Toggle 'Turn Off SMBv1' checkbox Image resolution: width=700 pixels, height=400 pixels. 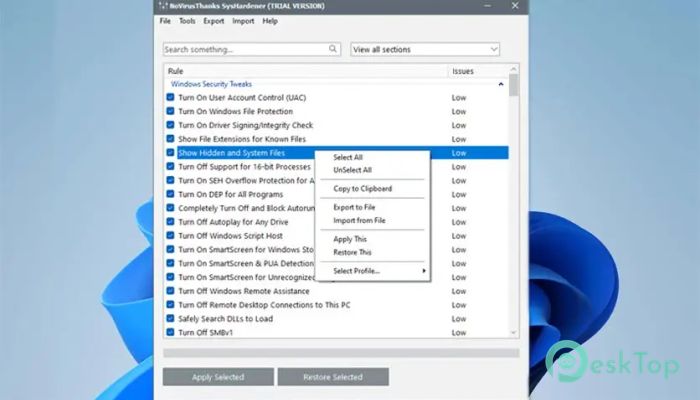170,332
